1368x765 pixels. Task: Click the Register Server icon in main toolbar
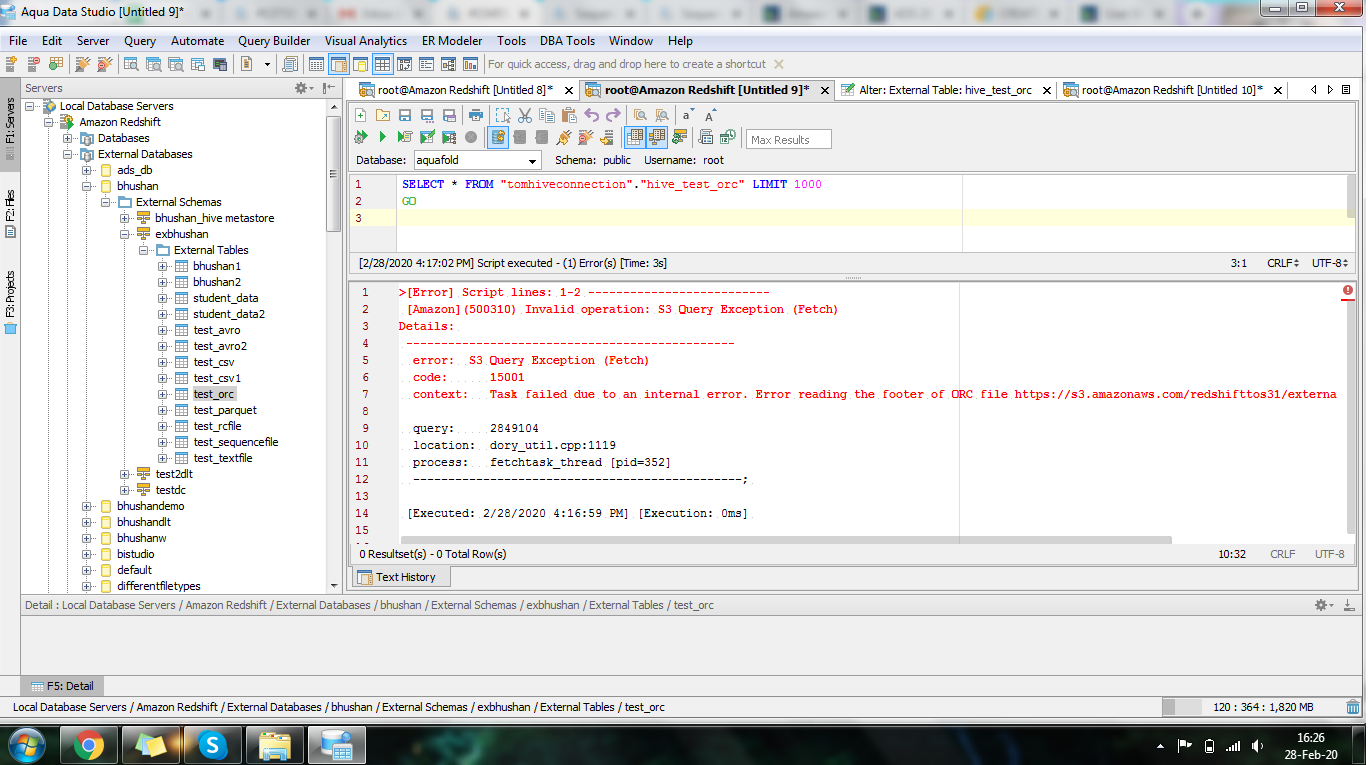tap(11, 64)
